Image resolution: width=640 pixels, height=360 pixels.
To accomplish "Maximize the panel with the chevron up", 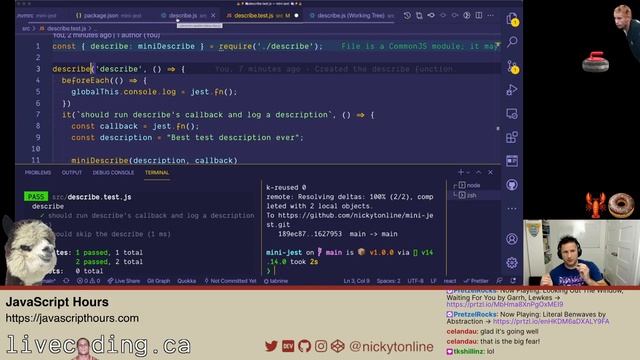I will (x=478, y=172).
